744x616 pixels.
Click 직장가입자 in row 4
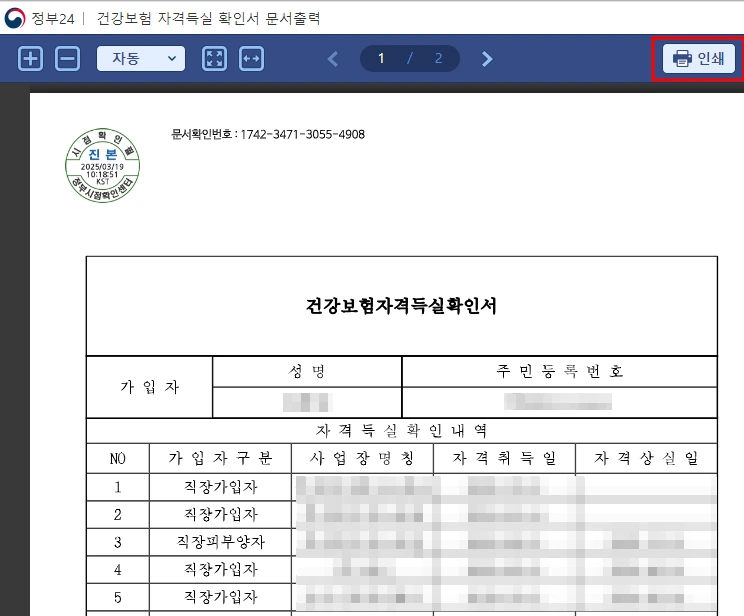pyautogui.click(x=221, y=569)
